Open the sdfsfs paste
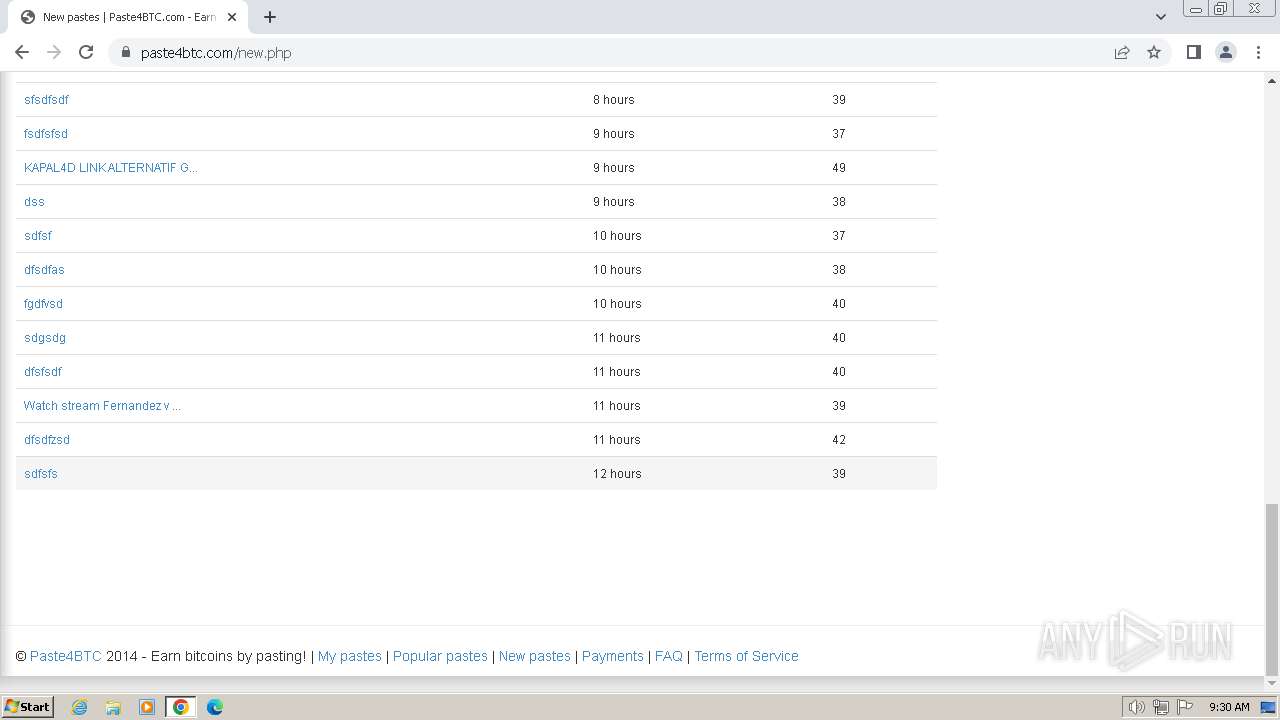Viewport: 1280px width, 720px height. coord(41,474)
